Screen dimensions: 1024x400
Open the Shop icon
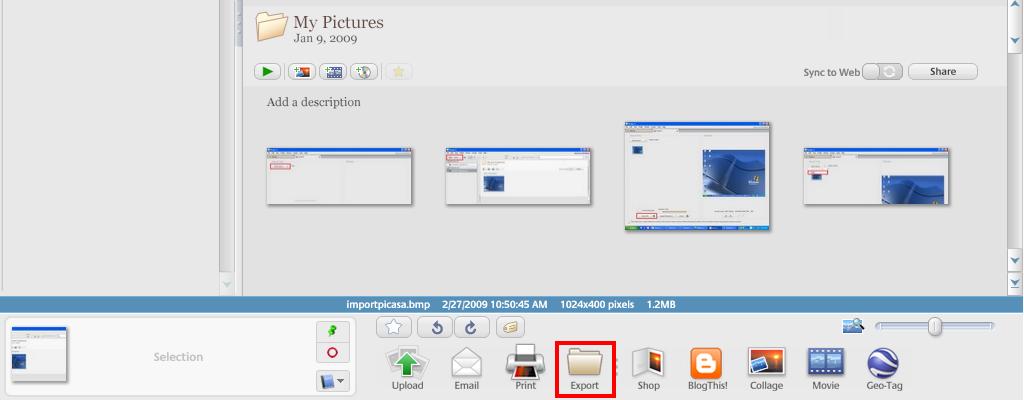pos(648,362)
